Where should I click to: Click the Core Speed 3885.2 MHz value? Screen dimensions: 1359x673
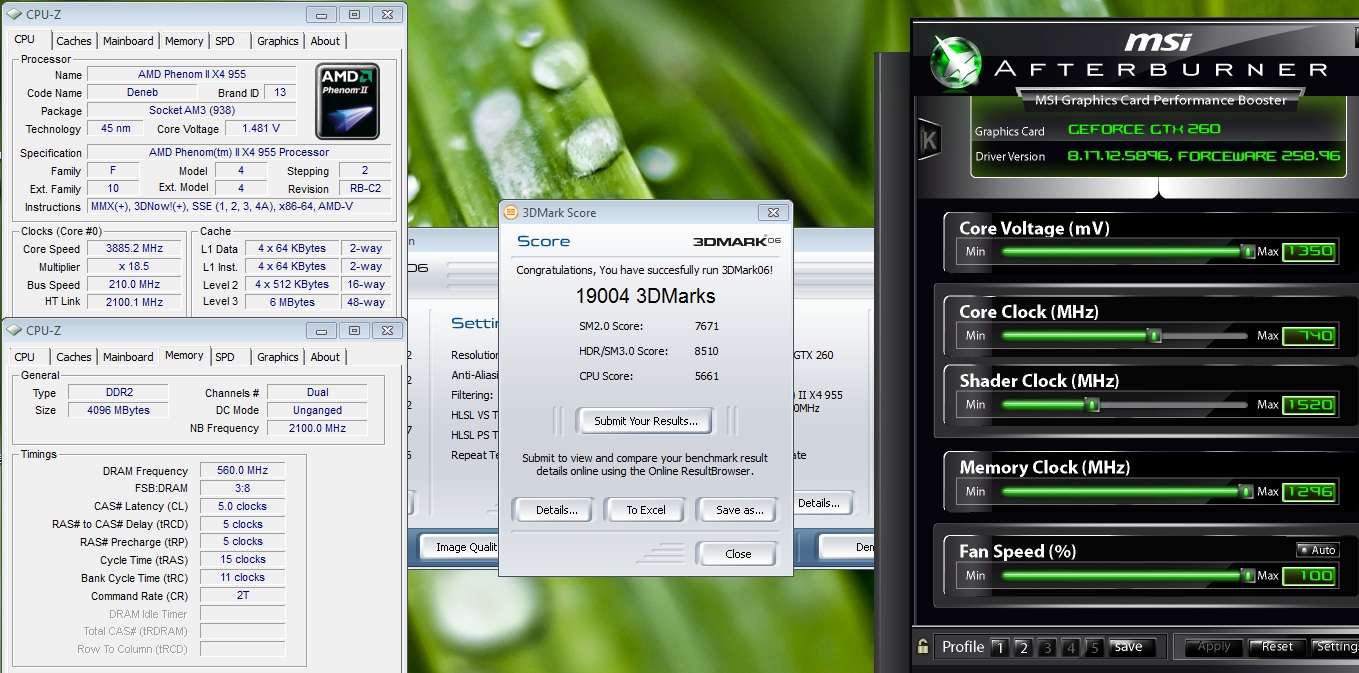(135, 249)
